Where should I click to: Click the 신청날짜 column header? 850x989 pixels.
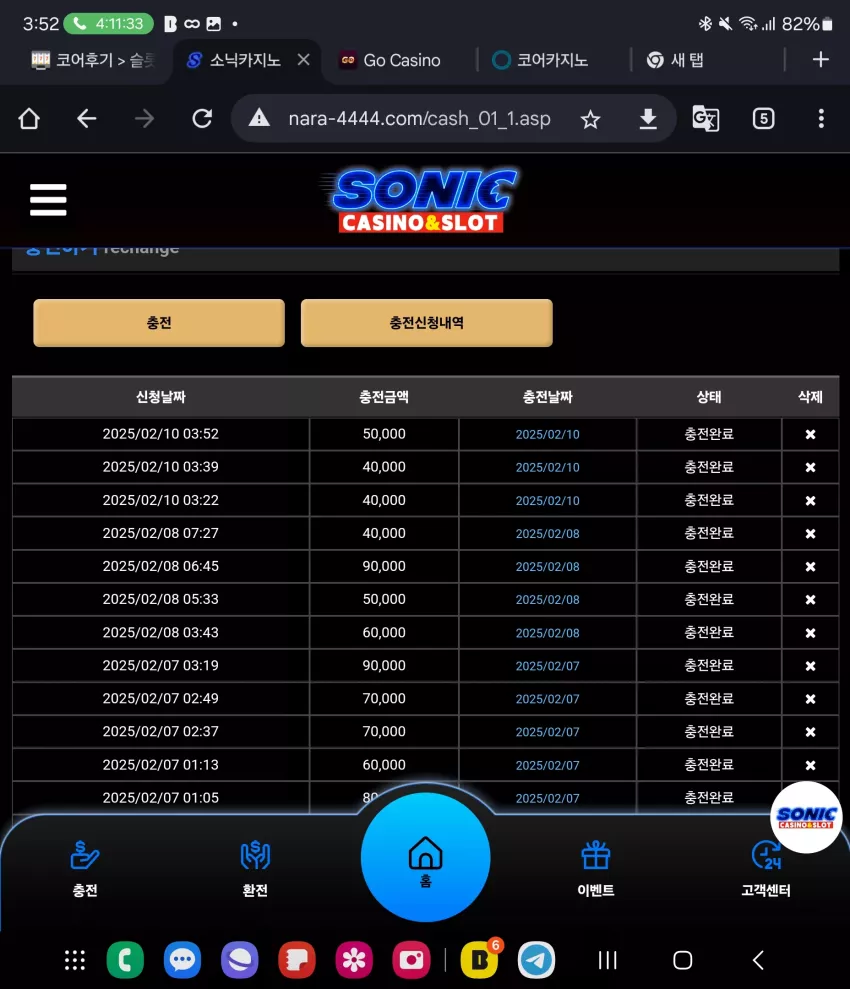[161, 397]
